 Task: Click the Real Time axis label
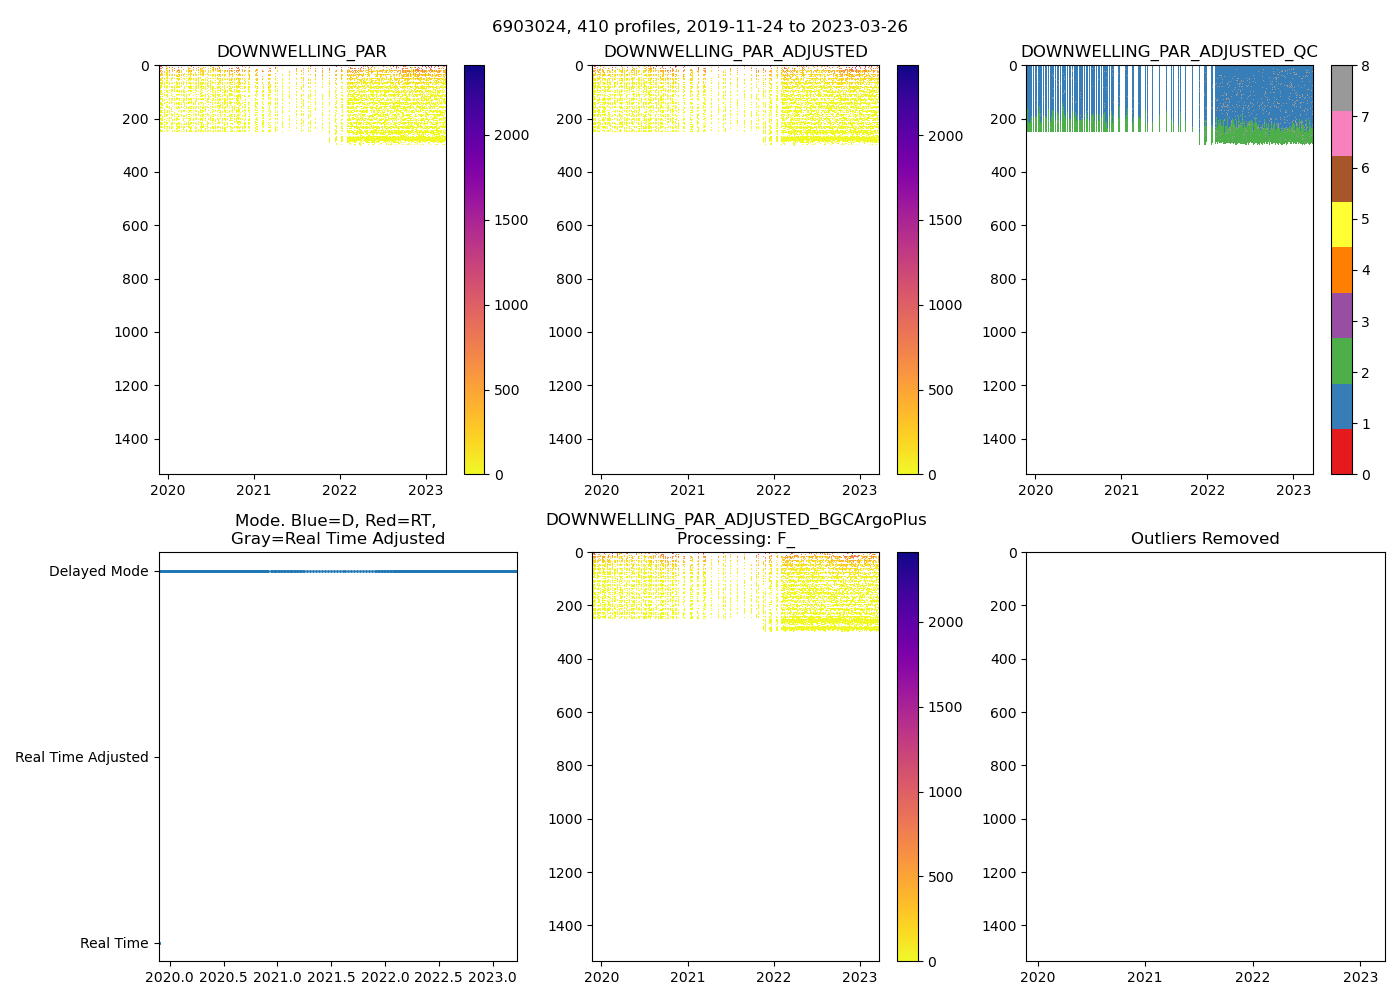point(113,944)
